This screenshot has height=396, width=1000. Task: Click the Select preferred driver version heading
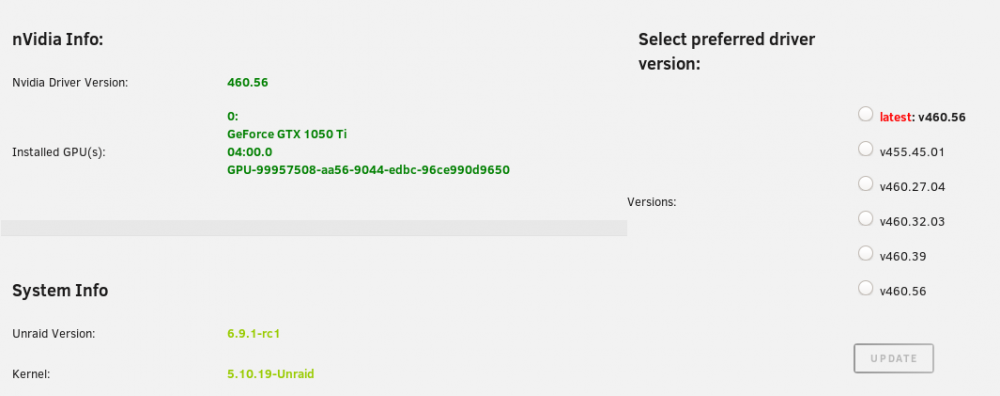click(726, 52)
